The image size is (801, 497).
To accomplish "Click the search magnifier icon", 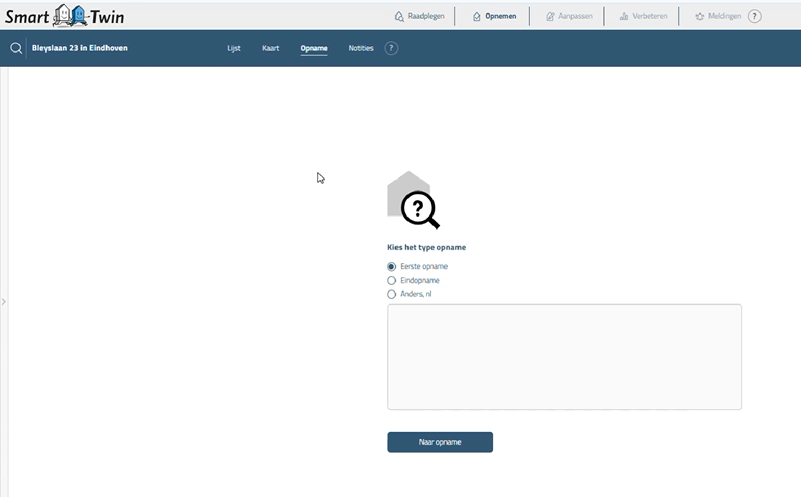I will pos(16,48).
